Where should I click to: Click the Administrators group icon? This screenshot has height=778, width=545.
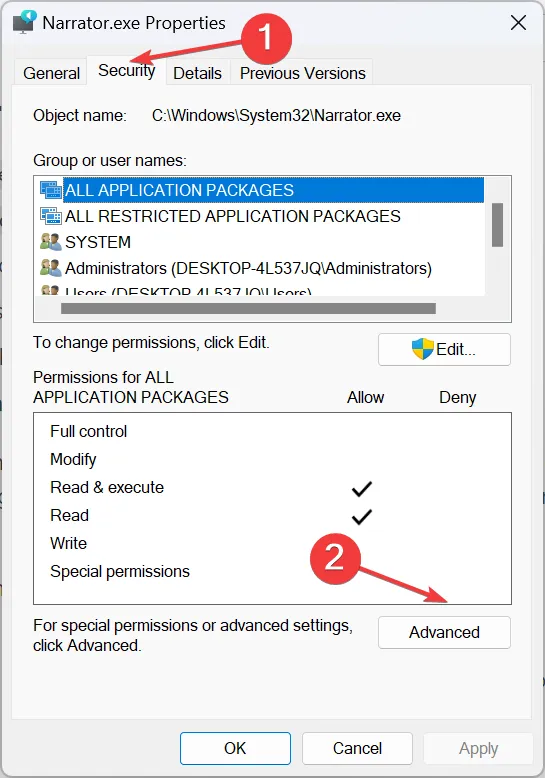(x=51, y=268)
